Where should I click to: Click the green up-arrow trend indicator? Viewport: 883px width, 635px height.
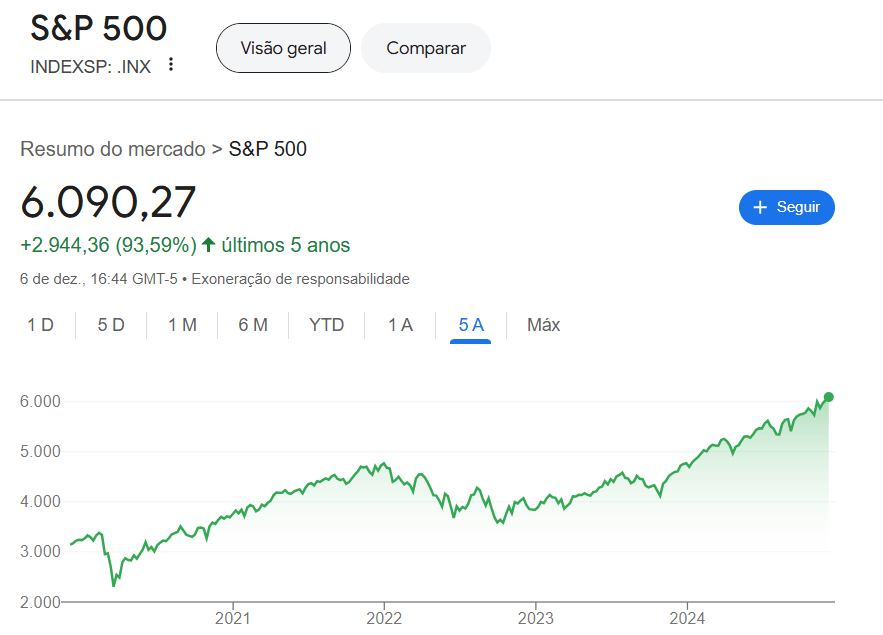[209, 245]
